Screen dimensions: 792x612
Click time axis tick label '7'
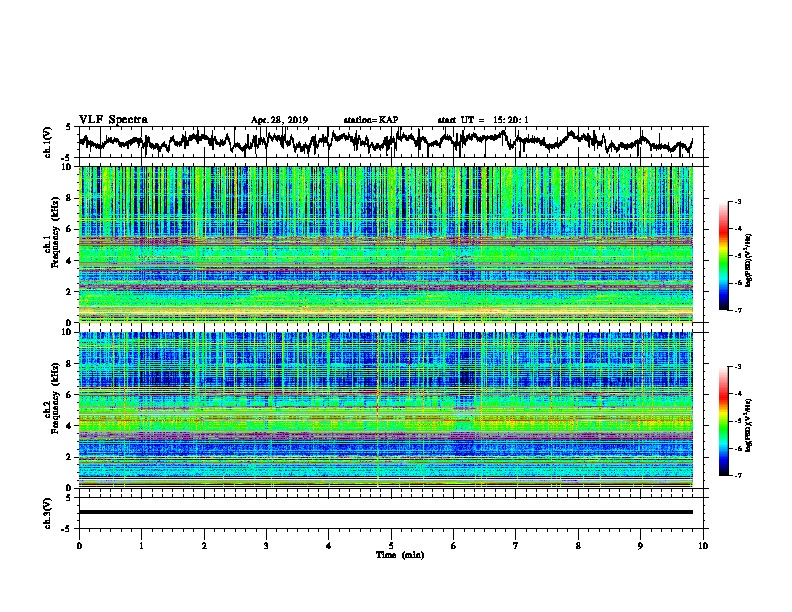[x=516, y=546]
